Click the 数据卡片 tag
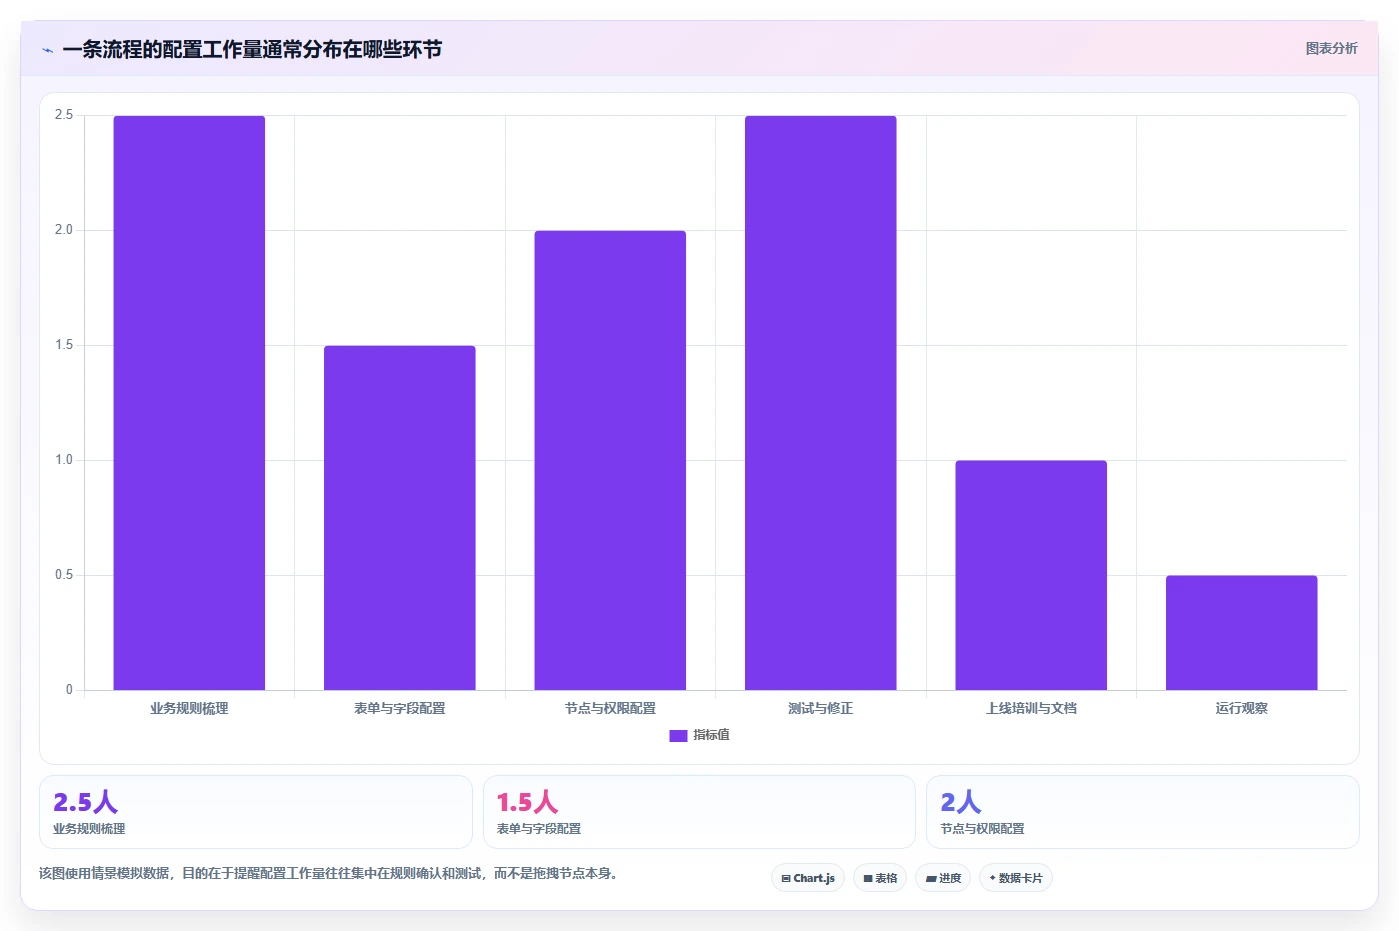The height and width of the screenshot is (931, 1399). click(1016, 878)
